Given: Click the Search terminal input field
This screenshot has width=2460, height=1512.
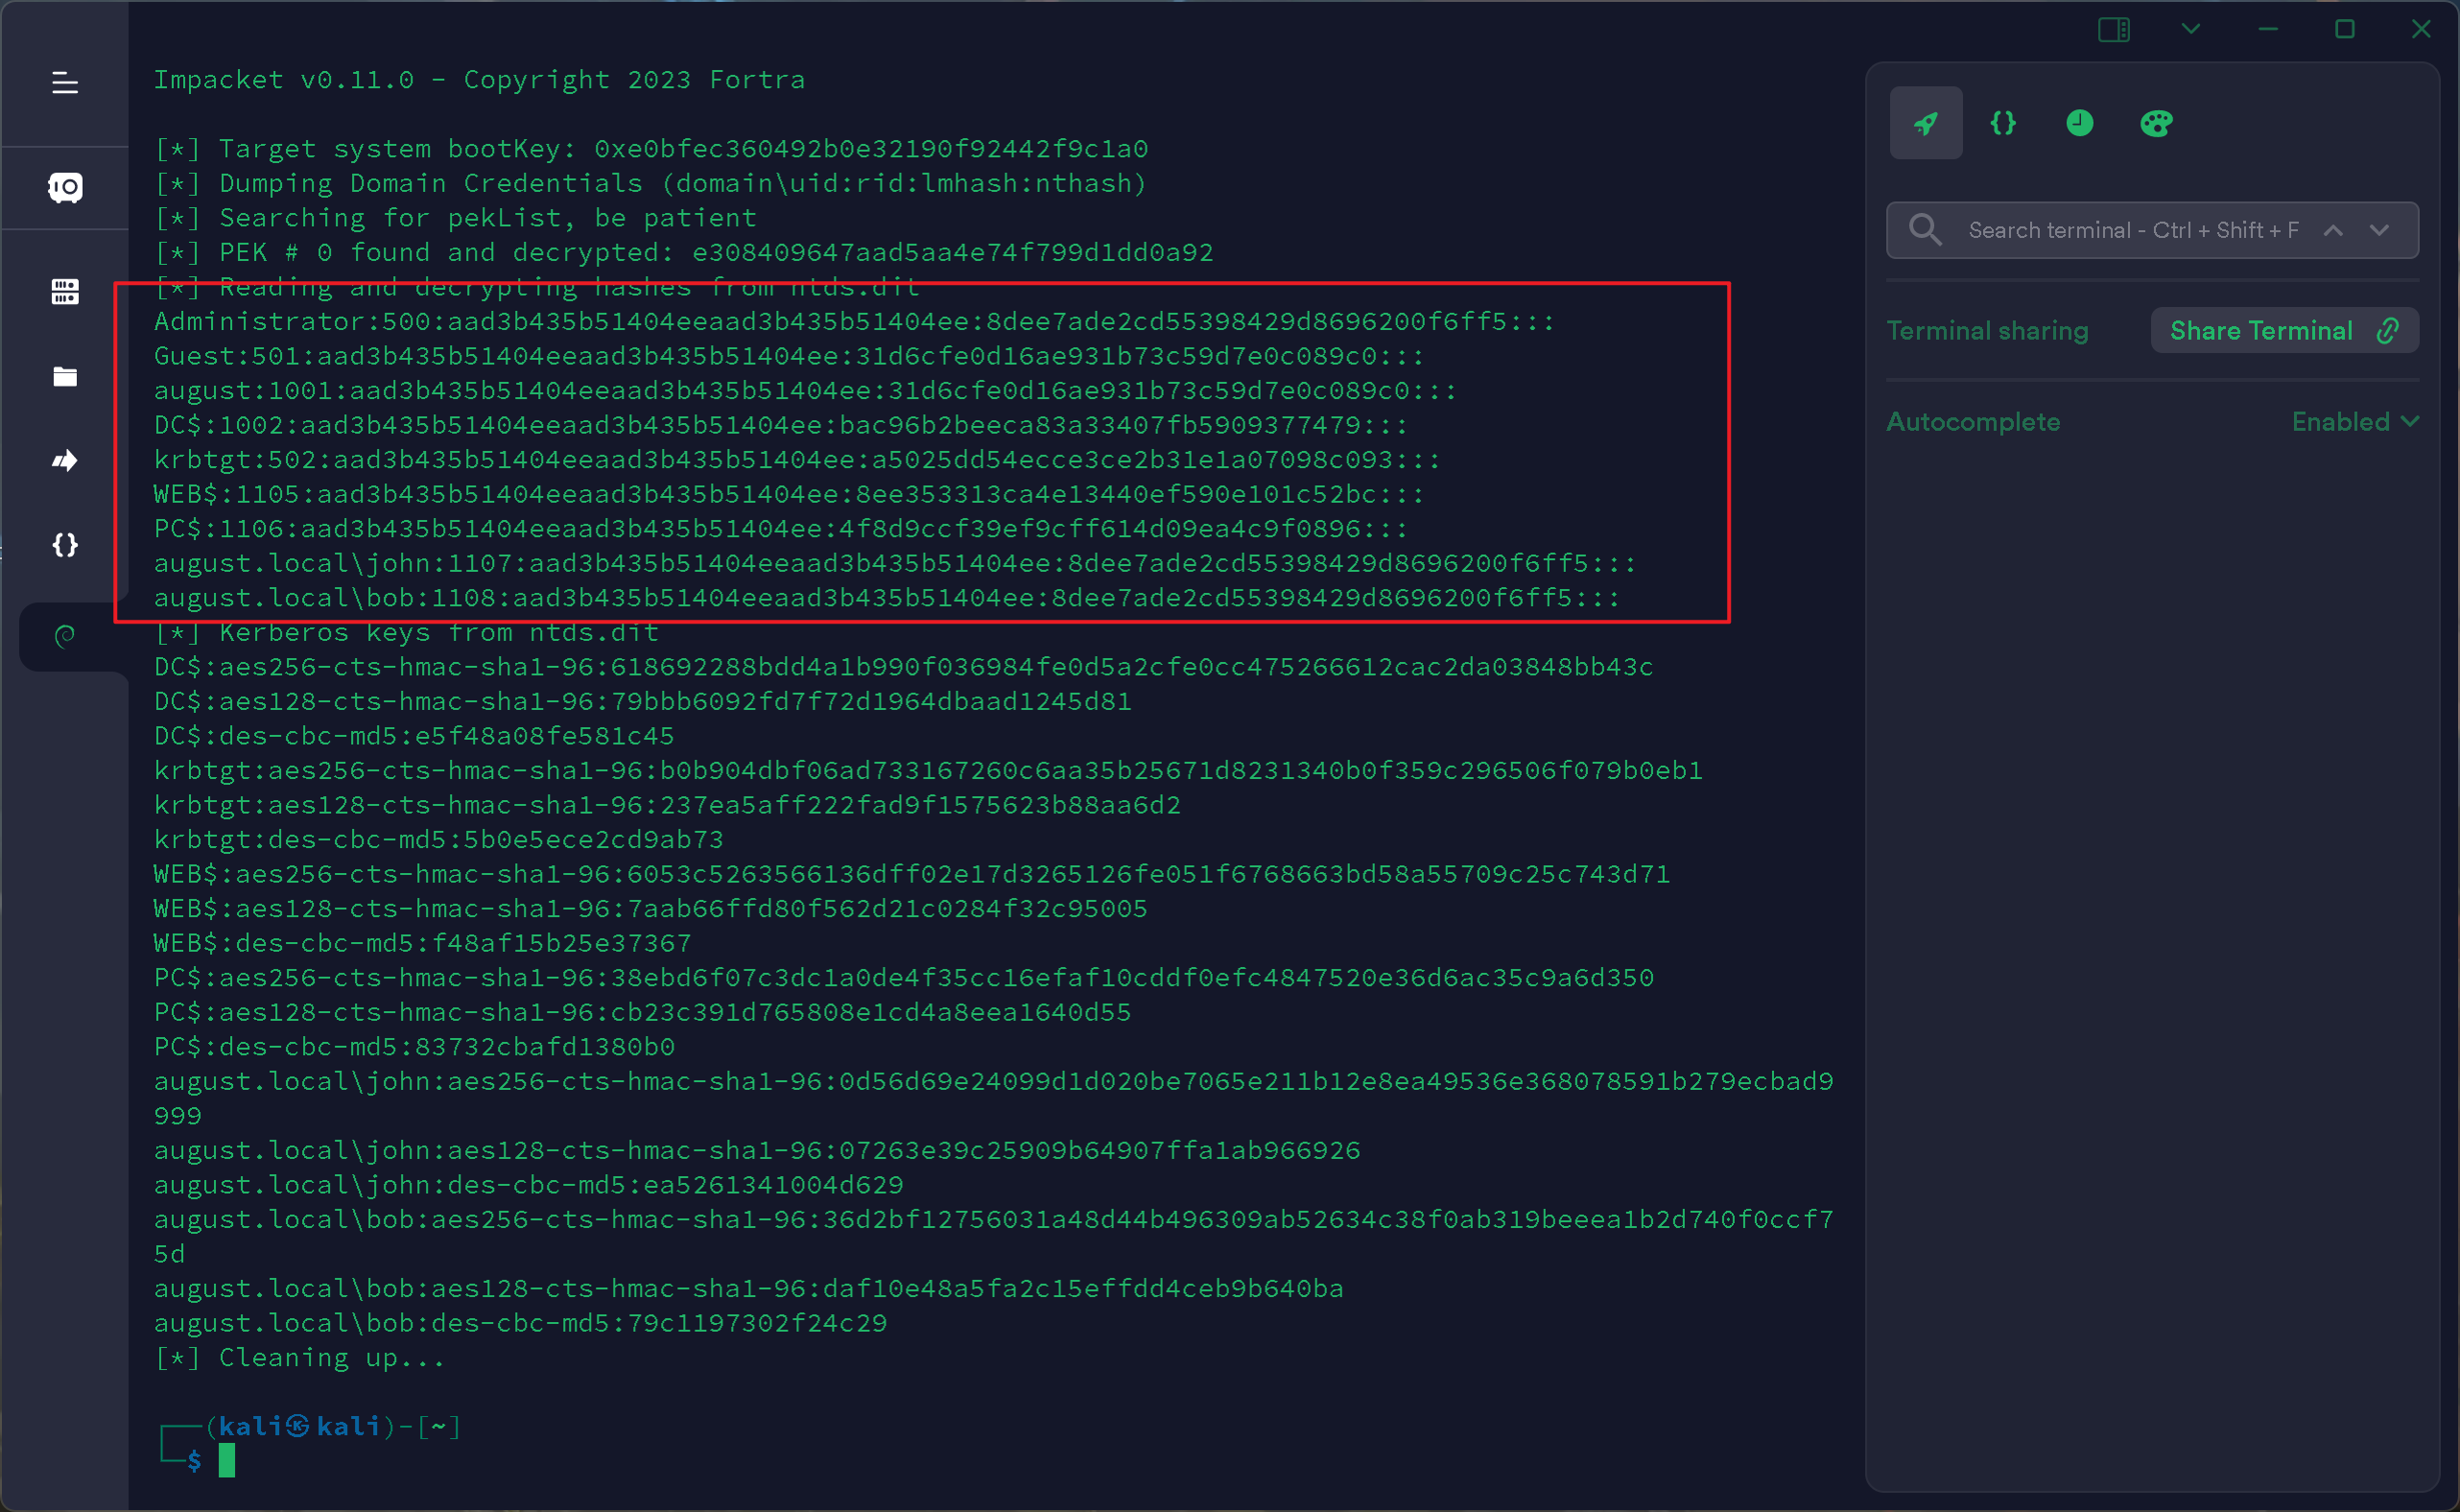Looking at the screenshot, I should 2132,230.
